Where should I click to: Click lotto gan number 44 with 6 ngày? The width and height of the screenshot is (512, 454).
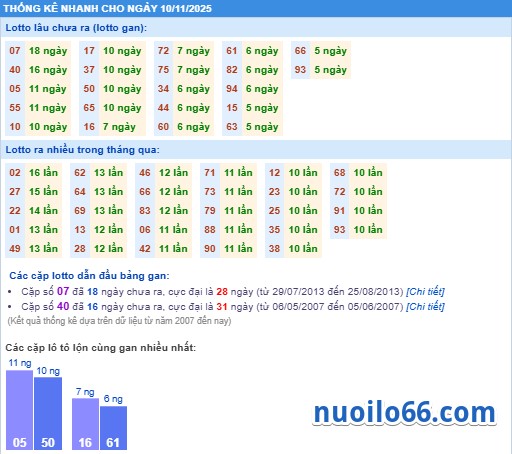click(x=163, y=108)
